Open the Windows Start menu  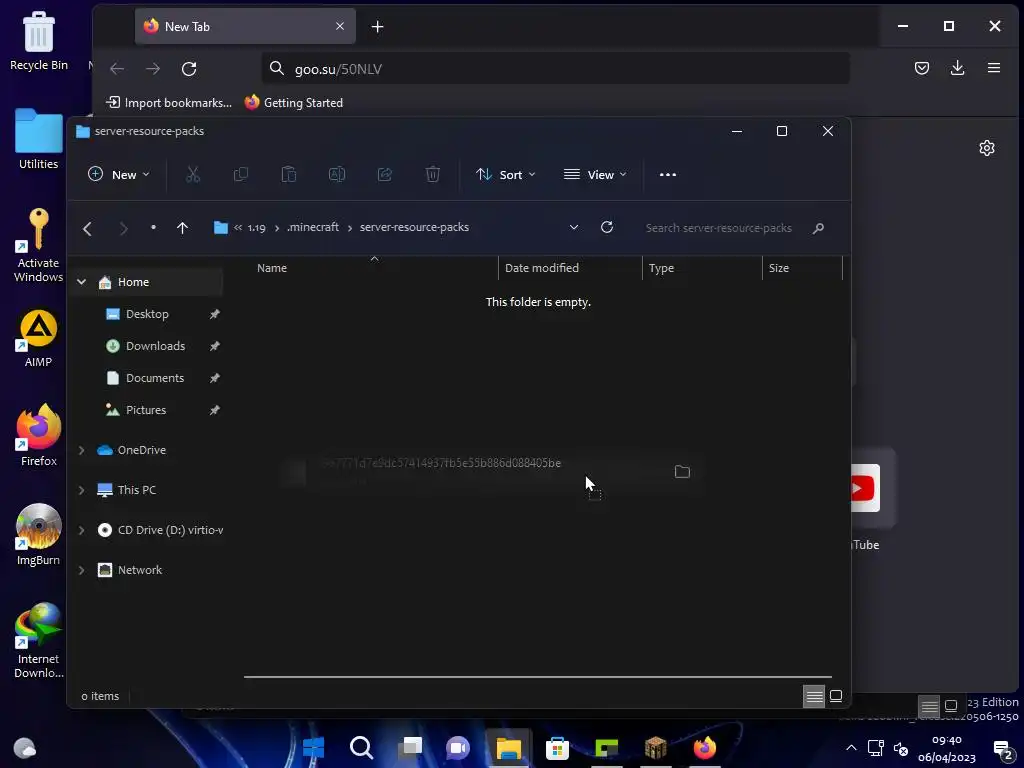click(x=313, y=748)
